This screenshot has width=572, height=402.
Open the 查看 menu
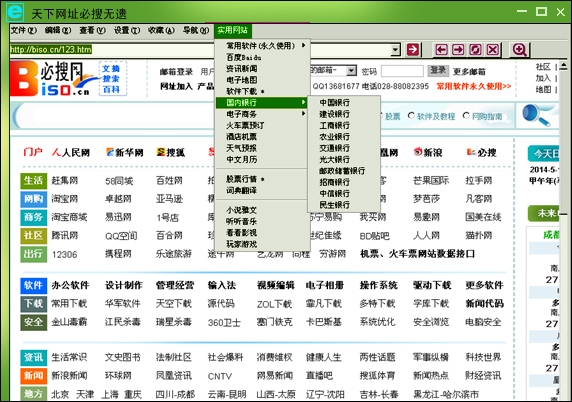tap(92, 30)
